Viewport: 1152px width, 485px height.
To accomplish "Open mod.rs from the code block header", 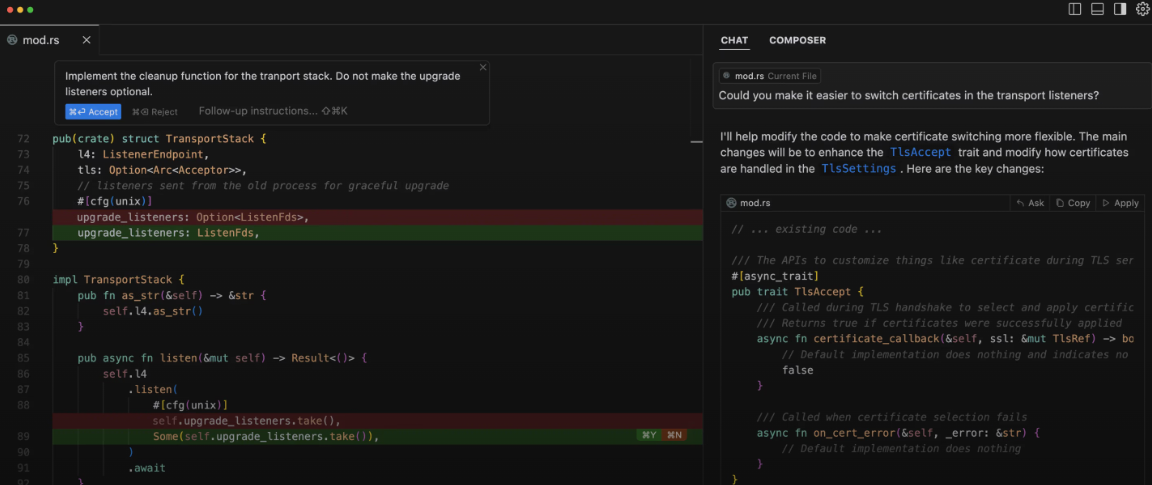I will point(748,203).
